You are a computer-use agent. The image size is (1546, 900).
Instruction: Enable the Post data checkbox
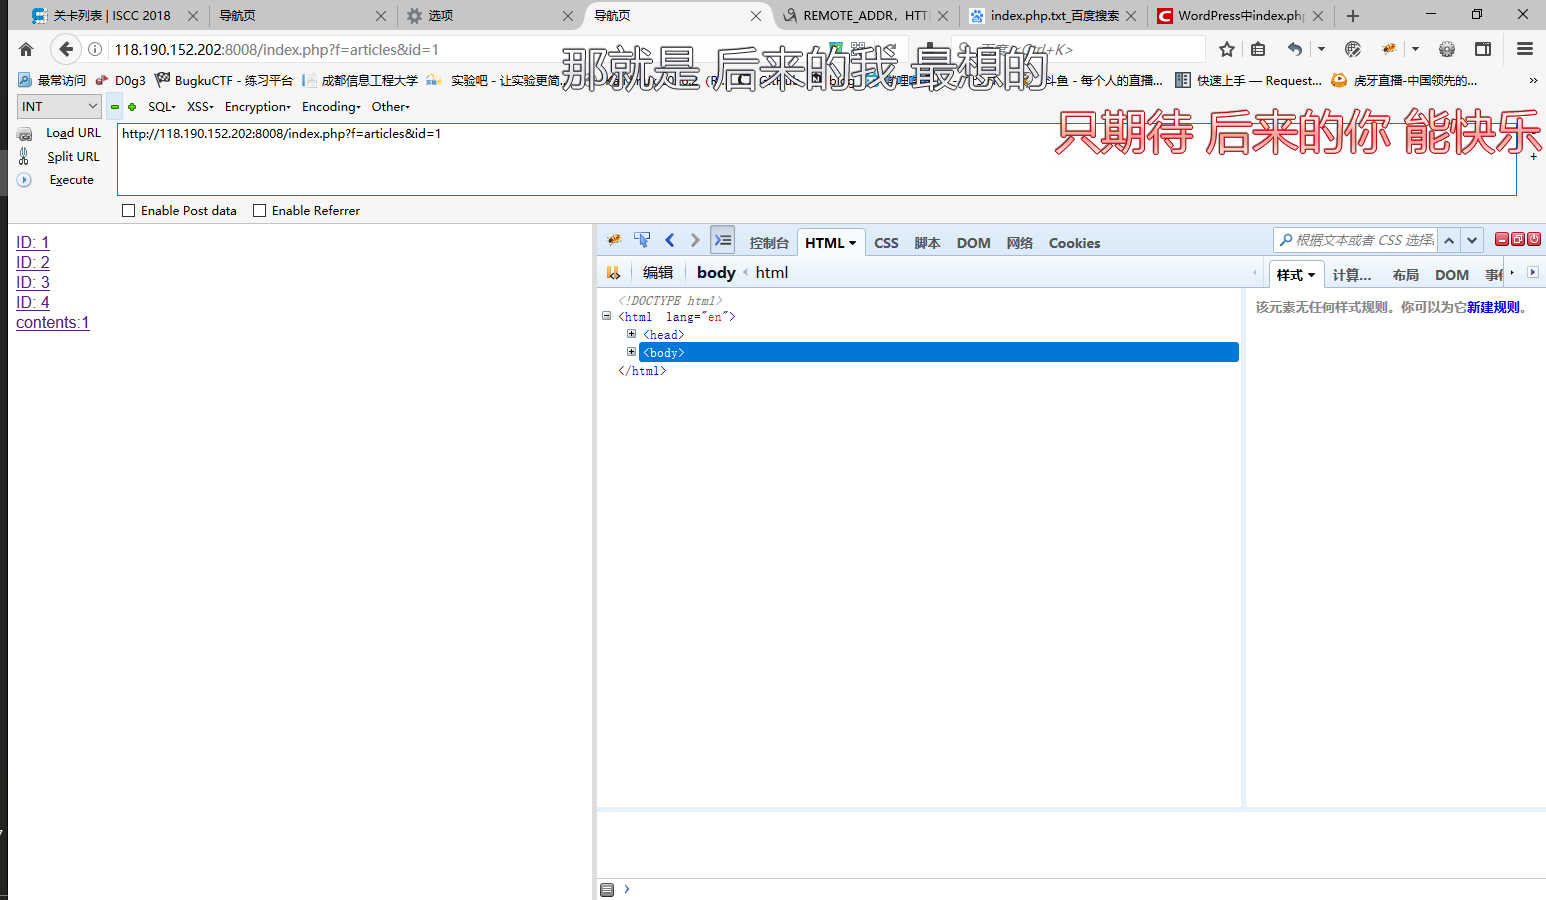point(128,210)
